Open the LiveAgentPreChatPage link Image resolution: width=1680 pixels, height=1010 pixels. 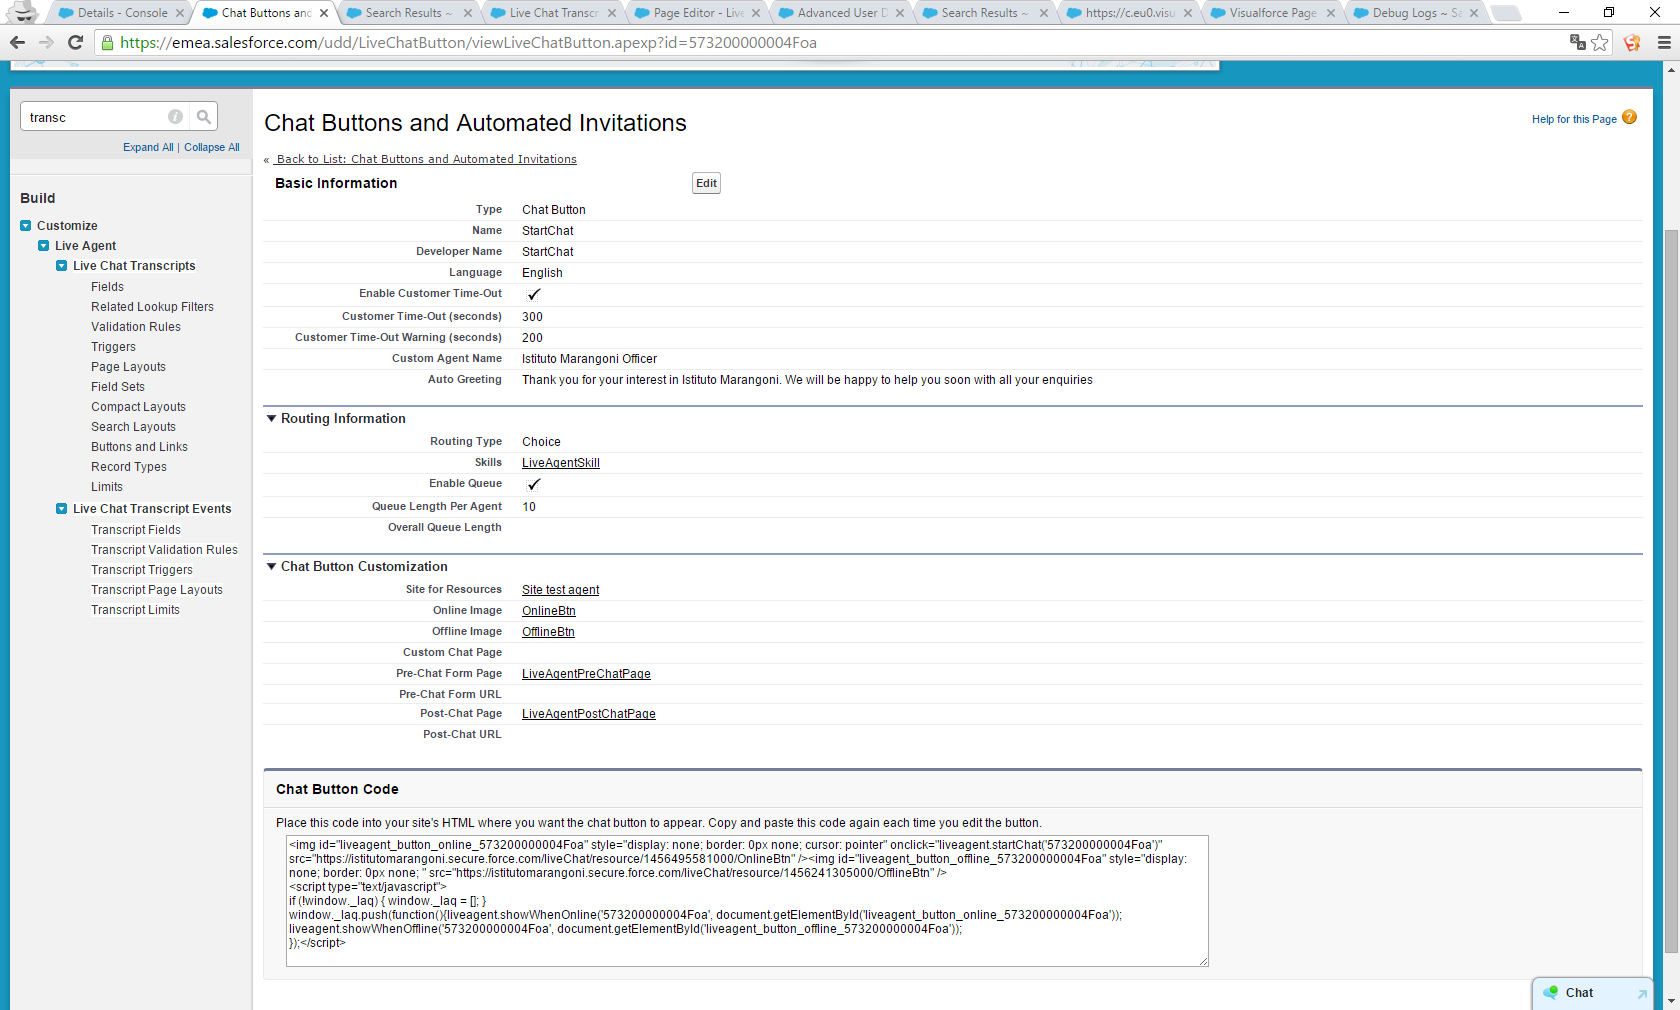(586, 674)
